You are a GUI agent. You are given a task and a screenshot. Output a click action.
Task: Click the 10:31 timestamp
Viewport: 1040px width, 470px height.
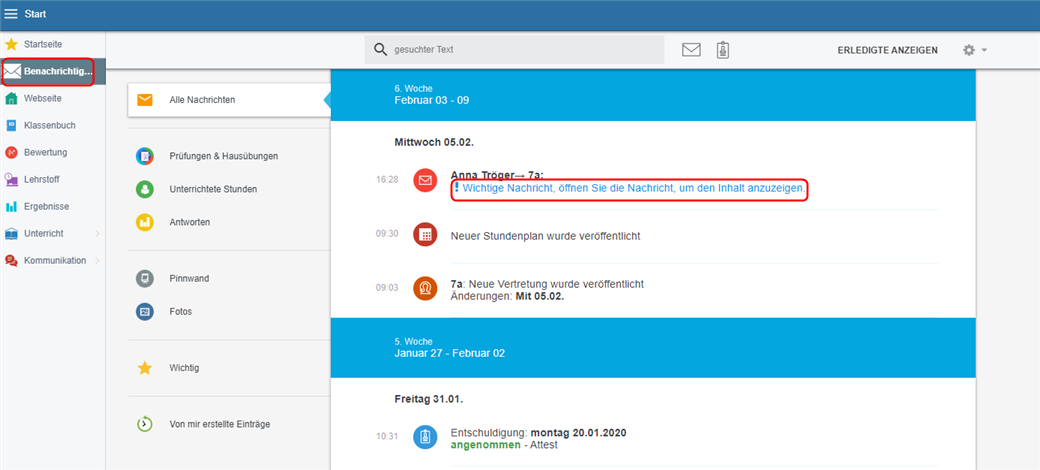(388, 436)
